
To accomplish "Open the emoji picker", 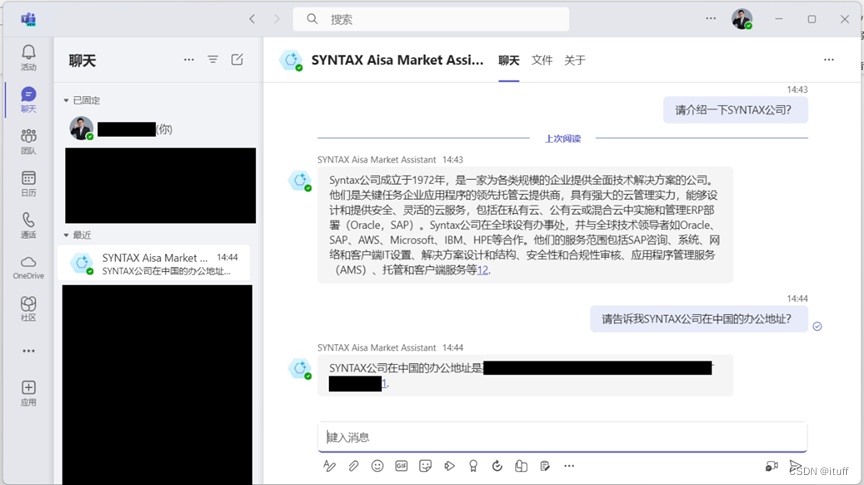I will click(x=377, y=466).
